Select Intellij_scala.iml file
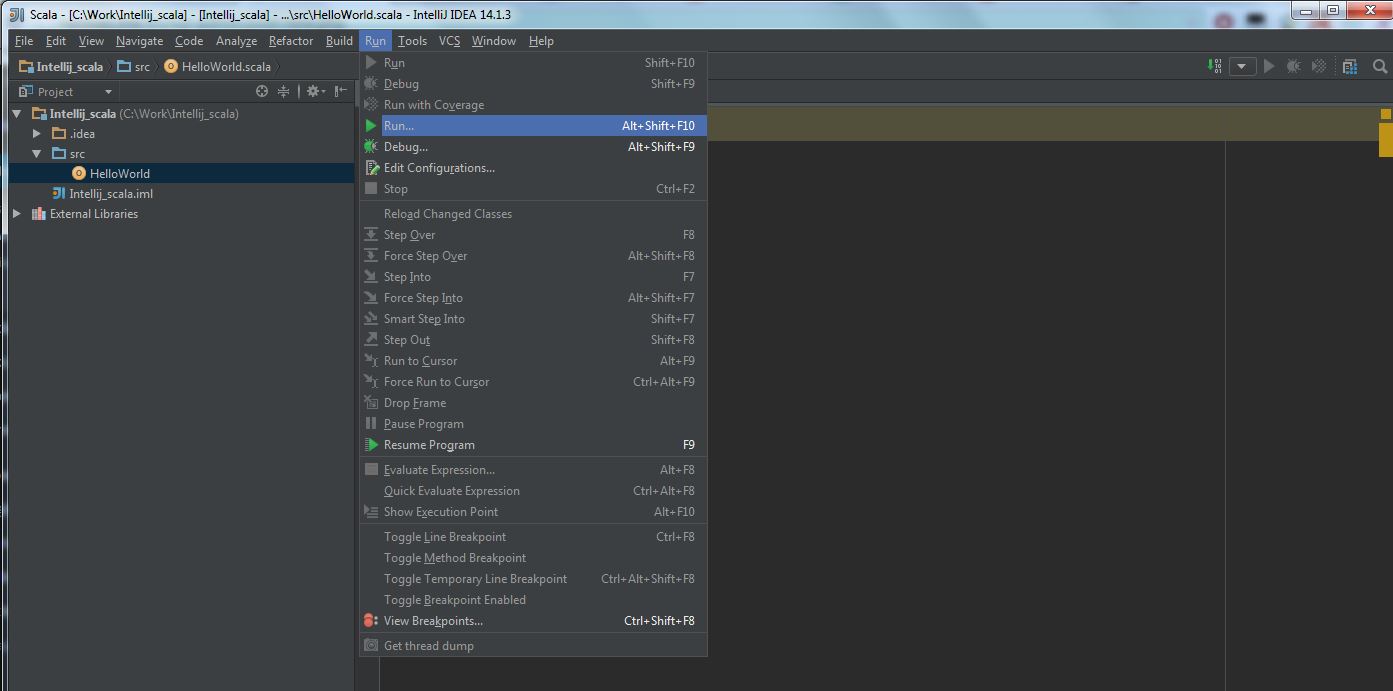 (111, 194)
